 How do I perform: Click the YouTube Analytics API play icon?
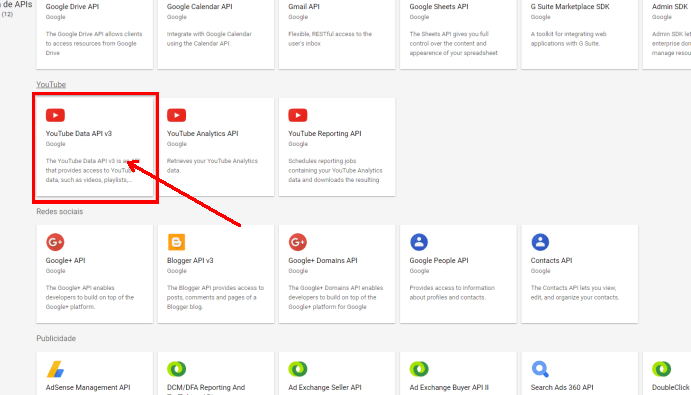(x=176, y=115)
